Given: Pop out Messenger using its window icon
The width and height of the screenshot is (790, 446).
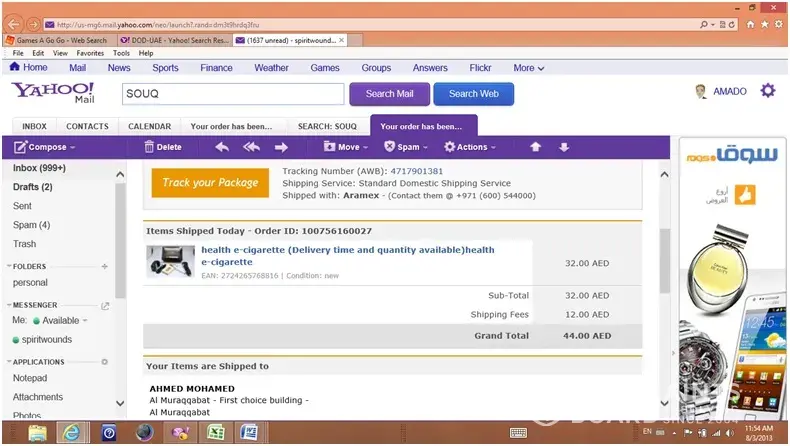Looking at the screenshot, I should tap(105, 305).
